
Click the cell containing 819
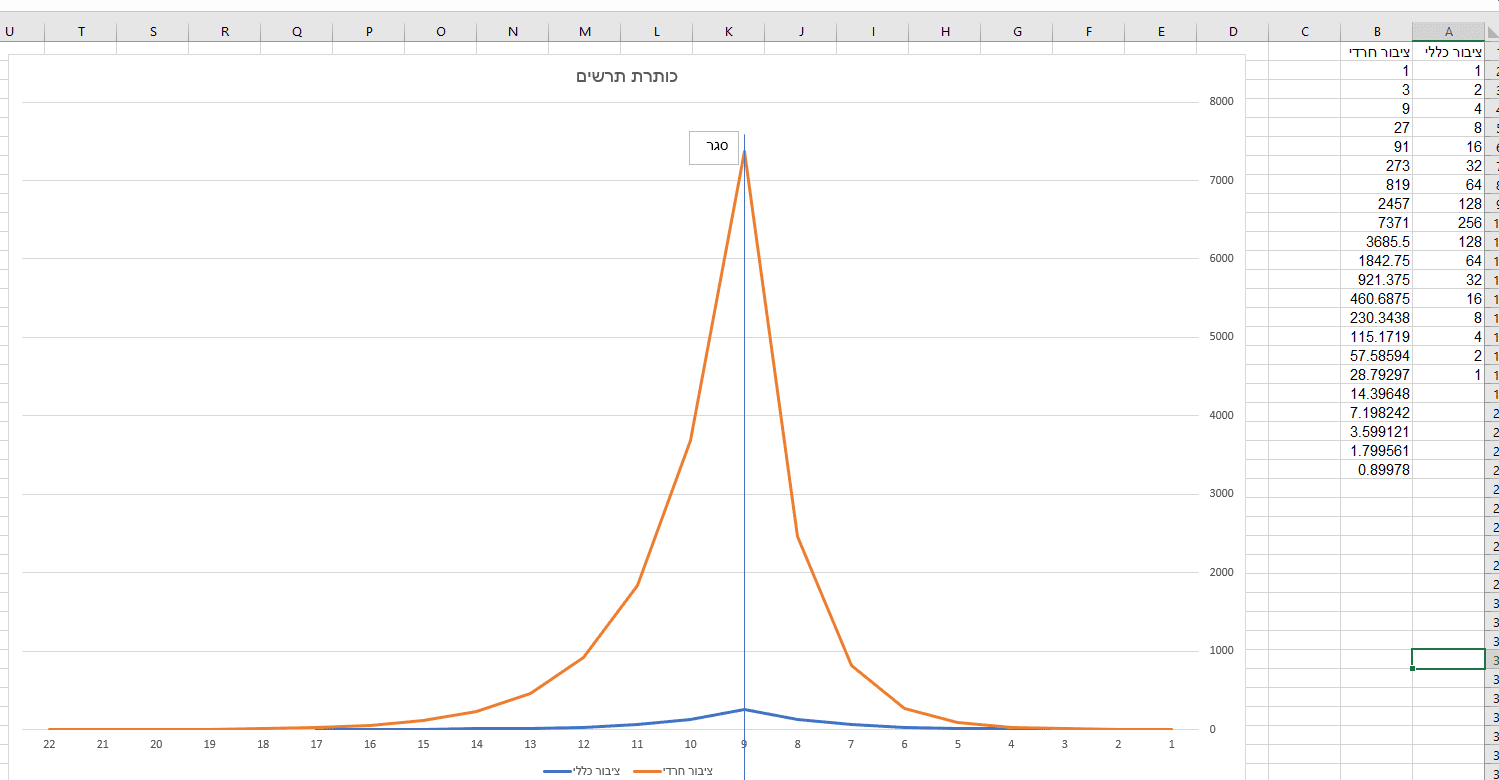coord(1377,185)
